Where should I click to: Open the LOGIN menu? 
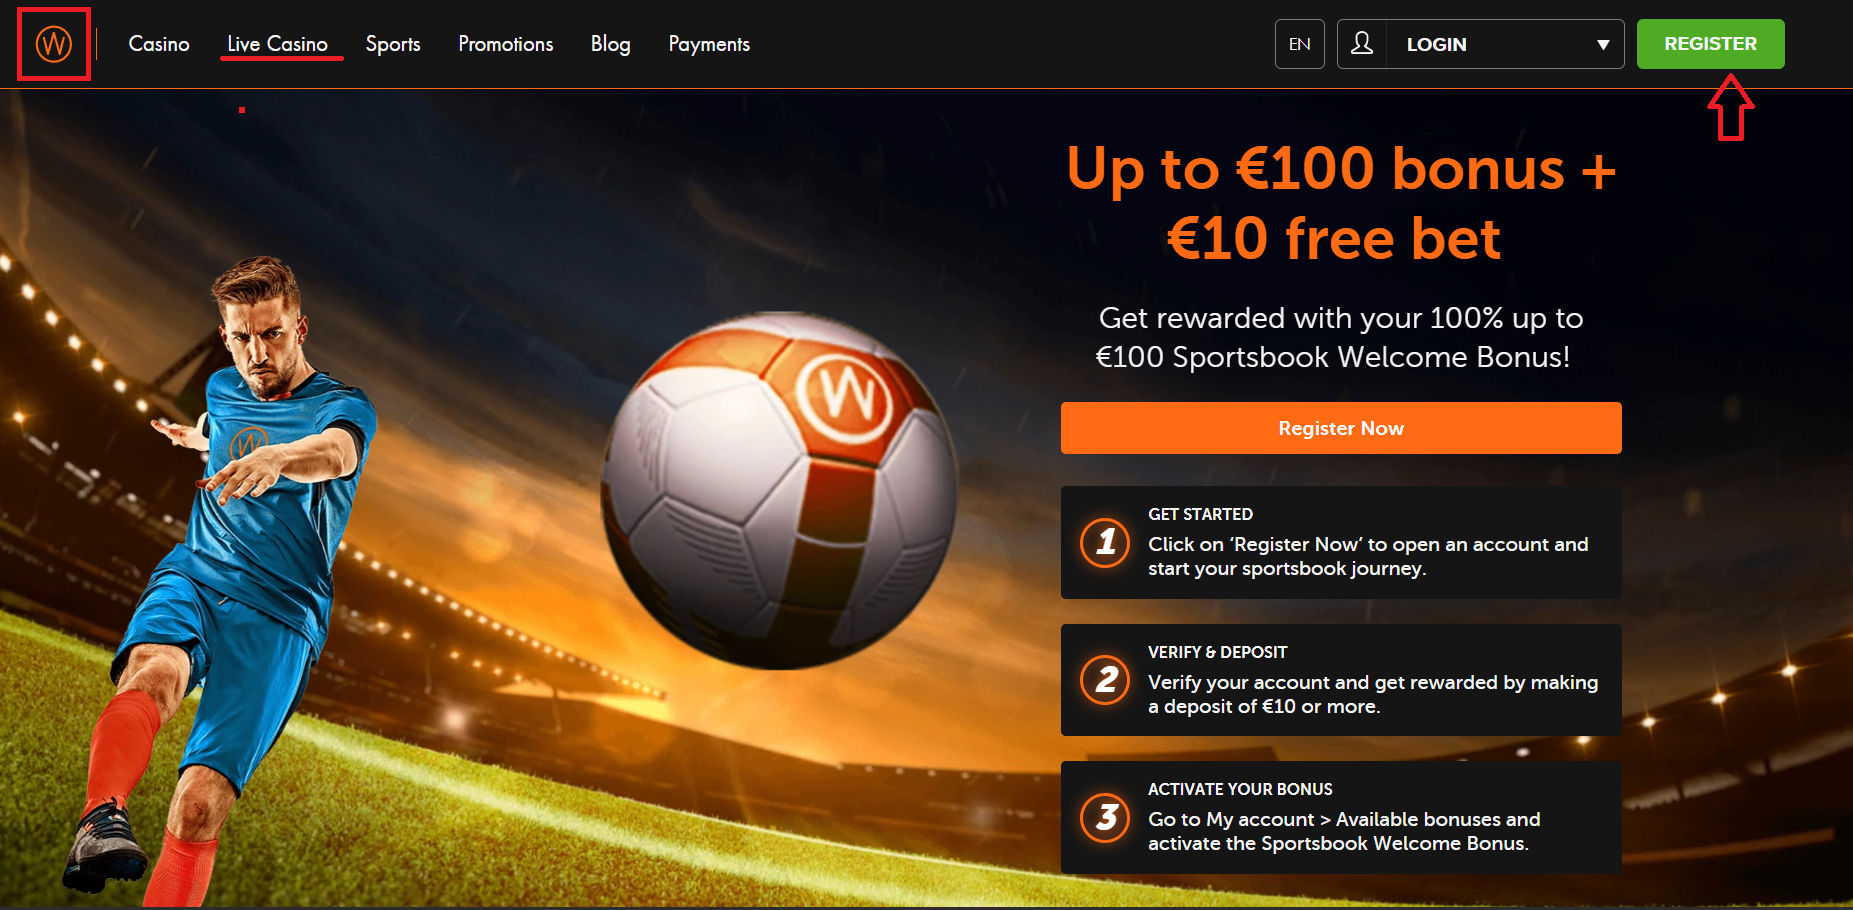click(1481, 44)
